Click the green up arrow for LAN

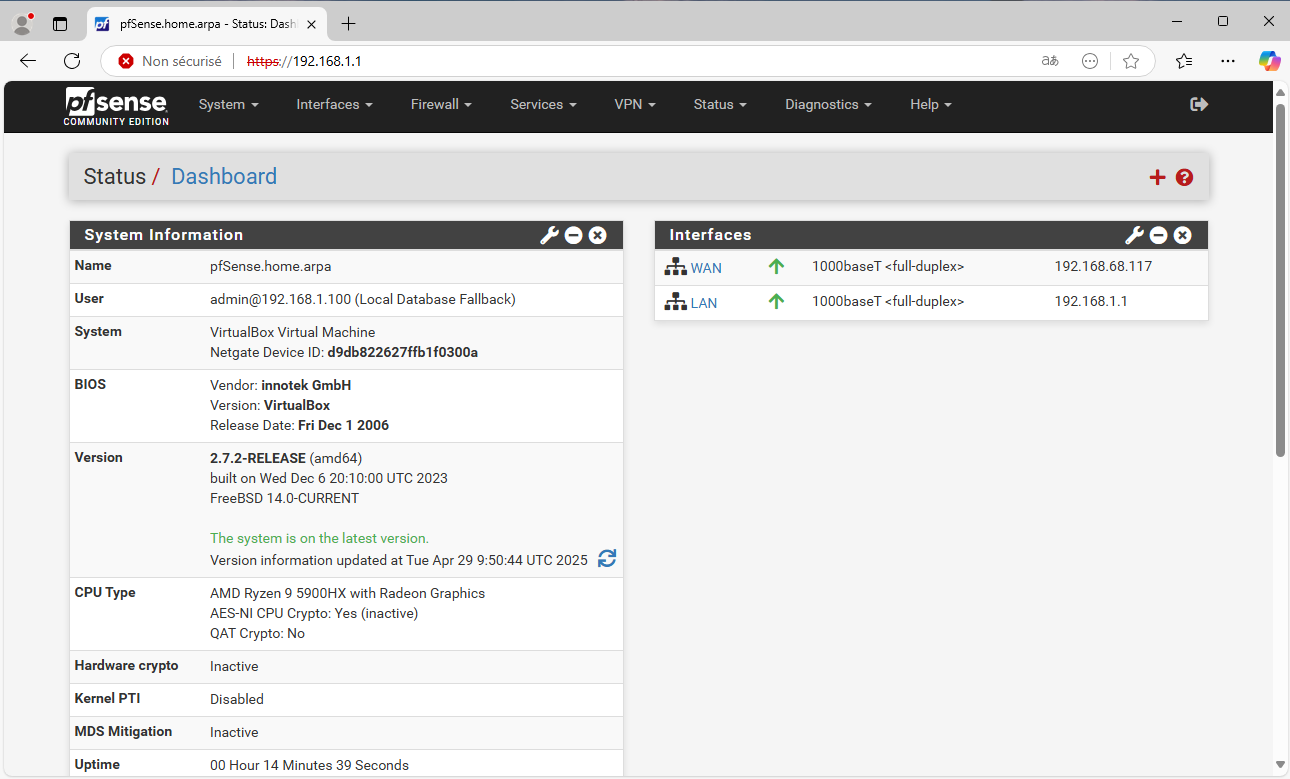(x=776, y=301)
